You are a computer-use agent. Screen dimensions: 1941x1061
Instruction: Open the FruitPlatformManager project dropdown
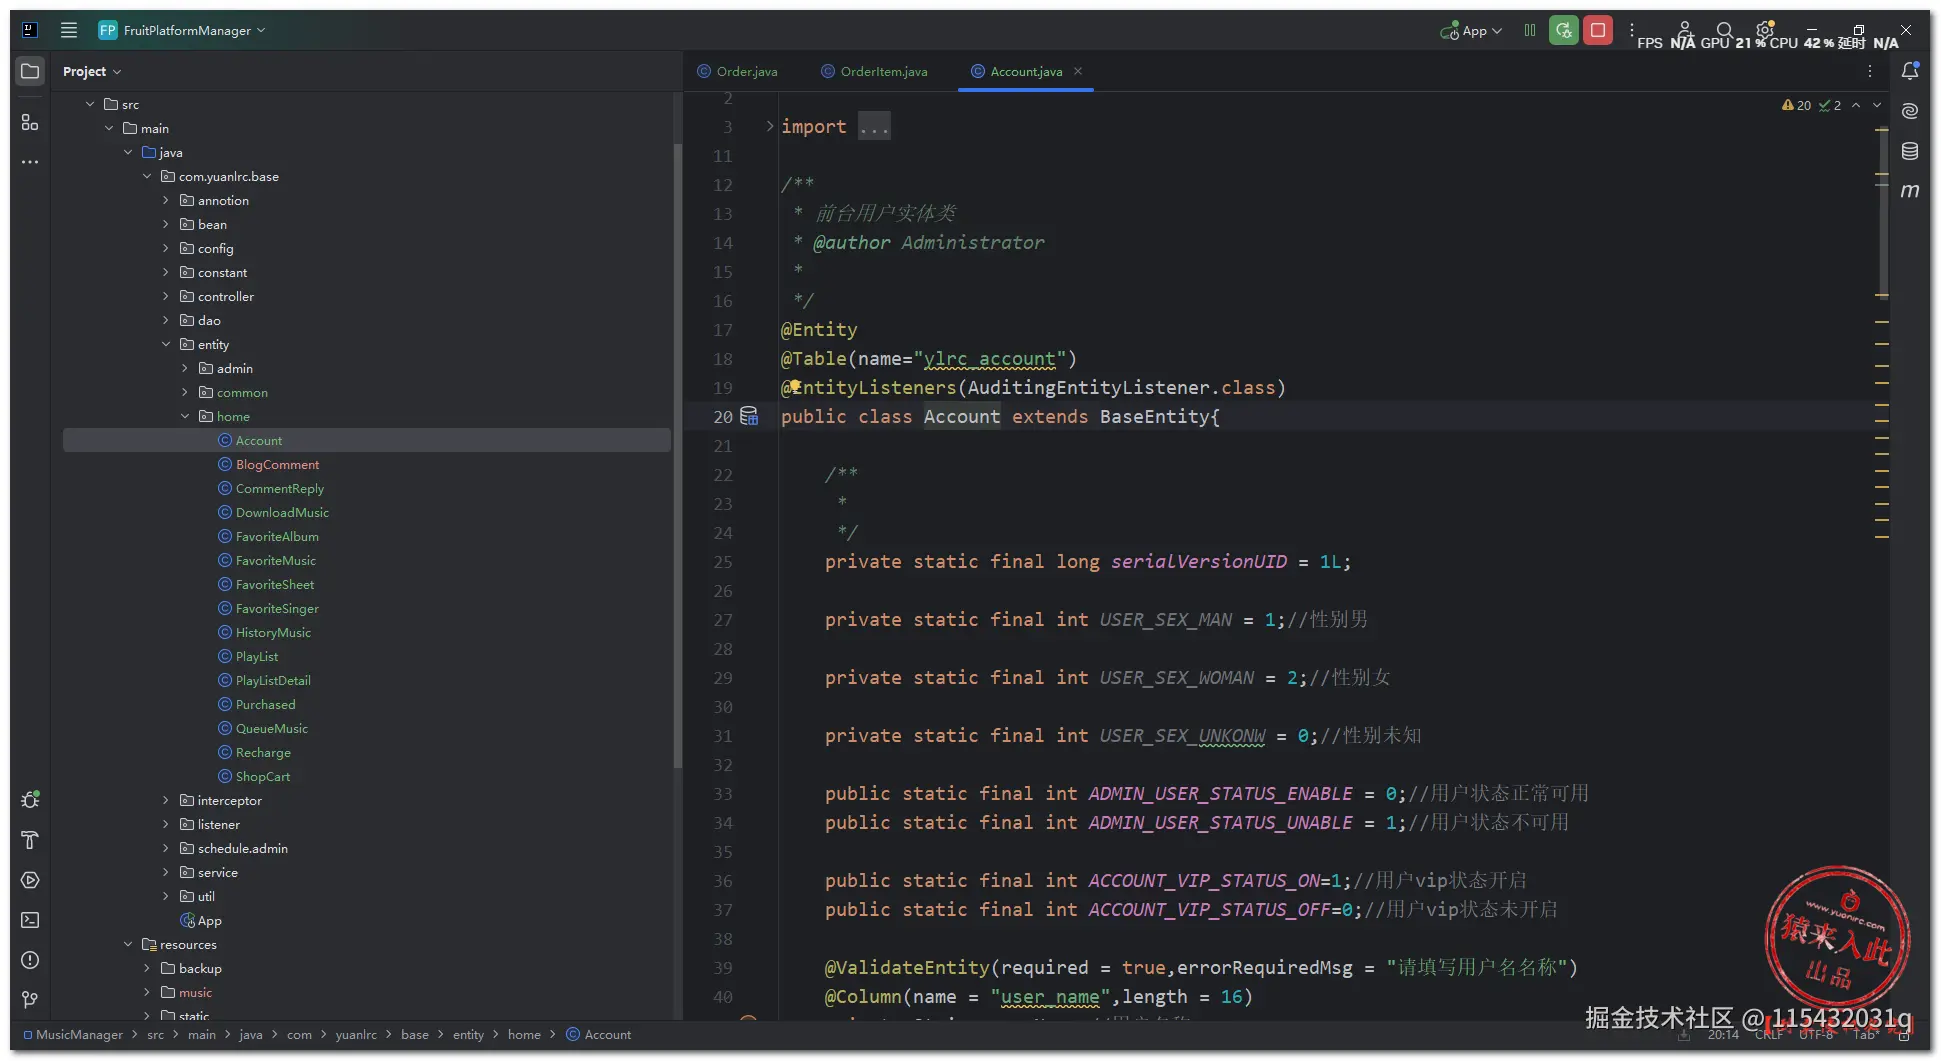(x=182, y=30)
